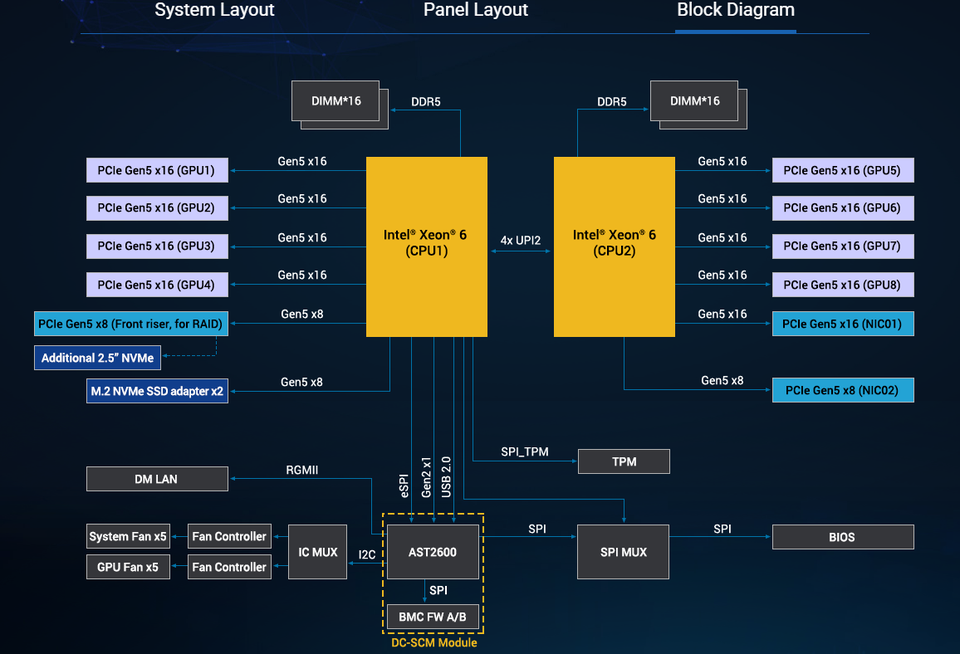Click the PCIe Gen5 x16 (NIC01) box

(842, 324)
